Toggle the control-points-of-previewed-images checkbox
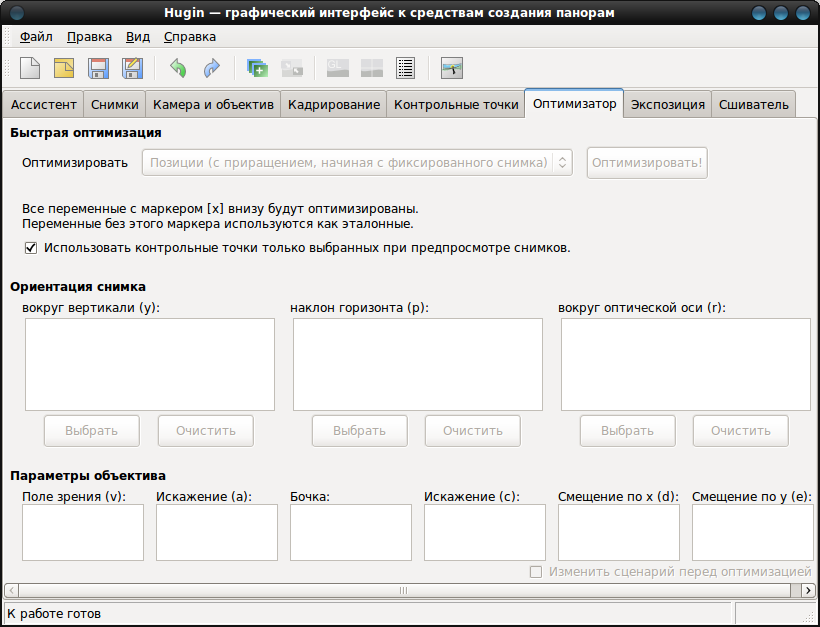This screenshot has height=627, width=820. coord(31,248)
